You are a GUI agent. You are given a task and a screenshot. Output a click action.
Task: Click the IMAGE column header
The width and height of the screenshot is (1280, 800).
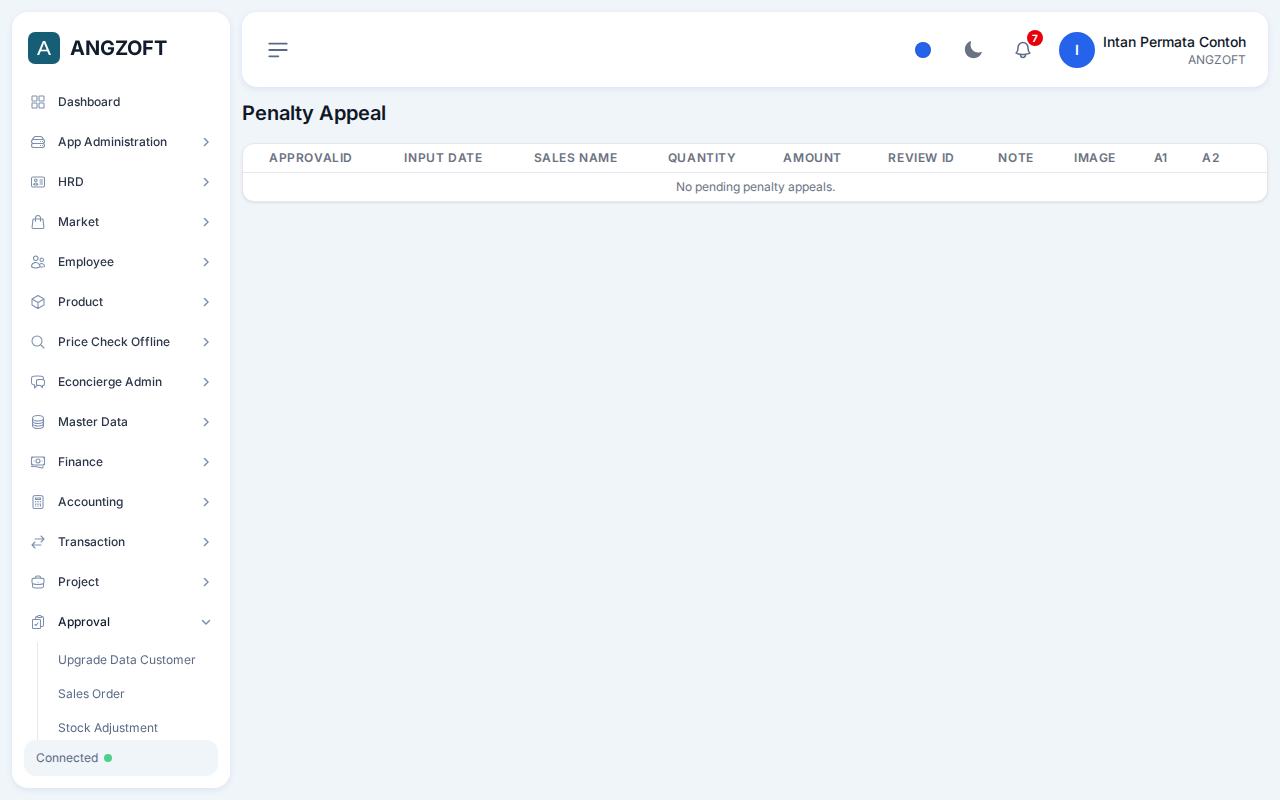[1095, 158]
